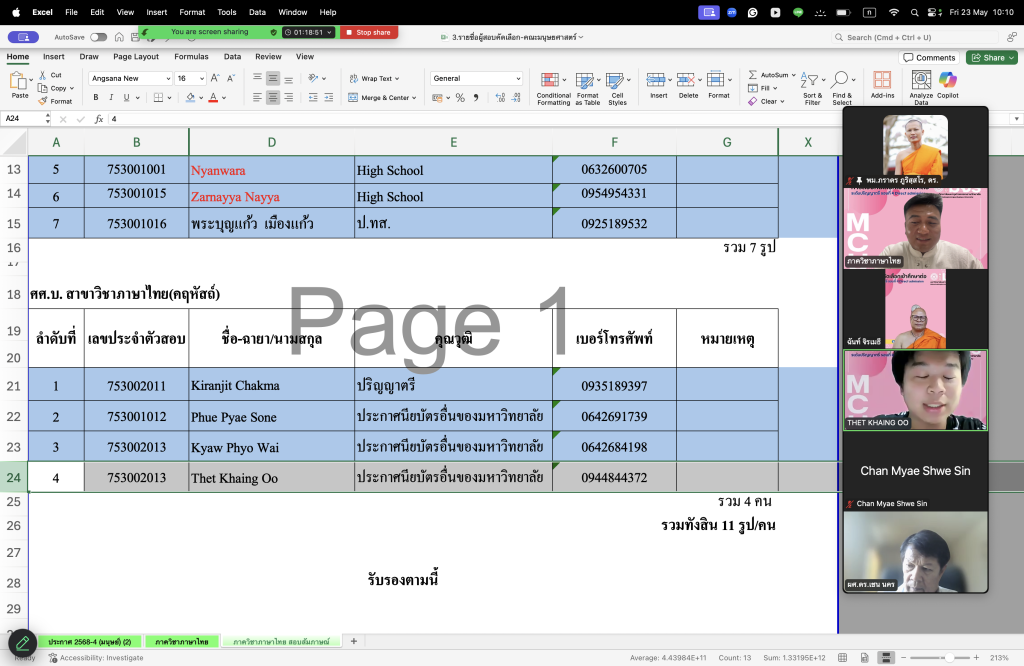
Task: Set top vertical alignment
Action: click(257, 78)
